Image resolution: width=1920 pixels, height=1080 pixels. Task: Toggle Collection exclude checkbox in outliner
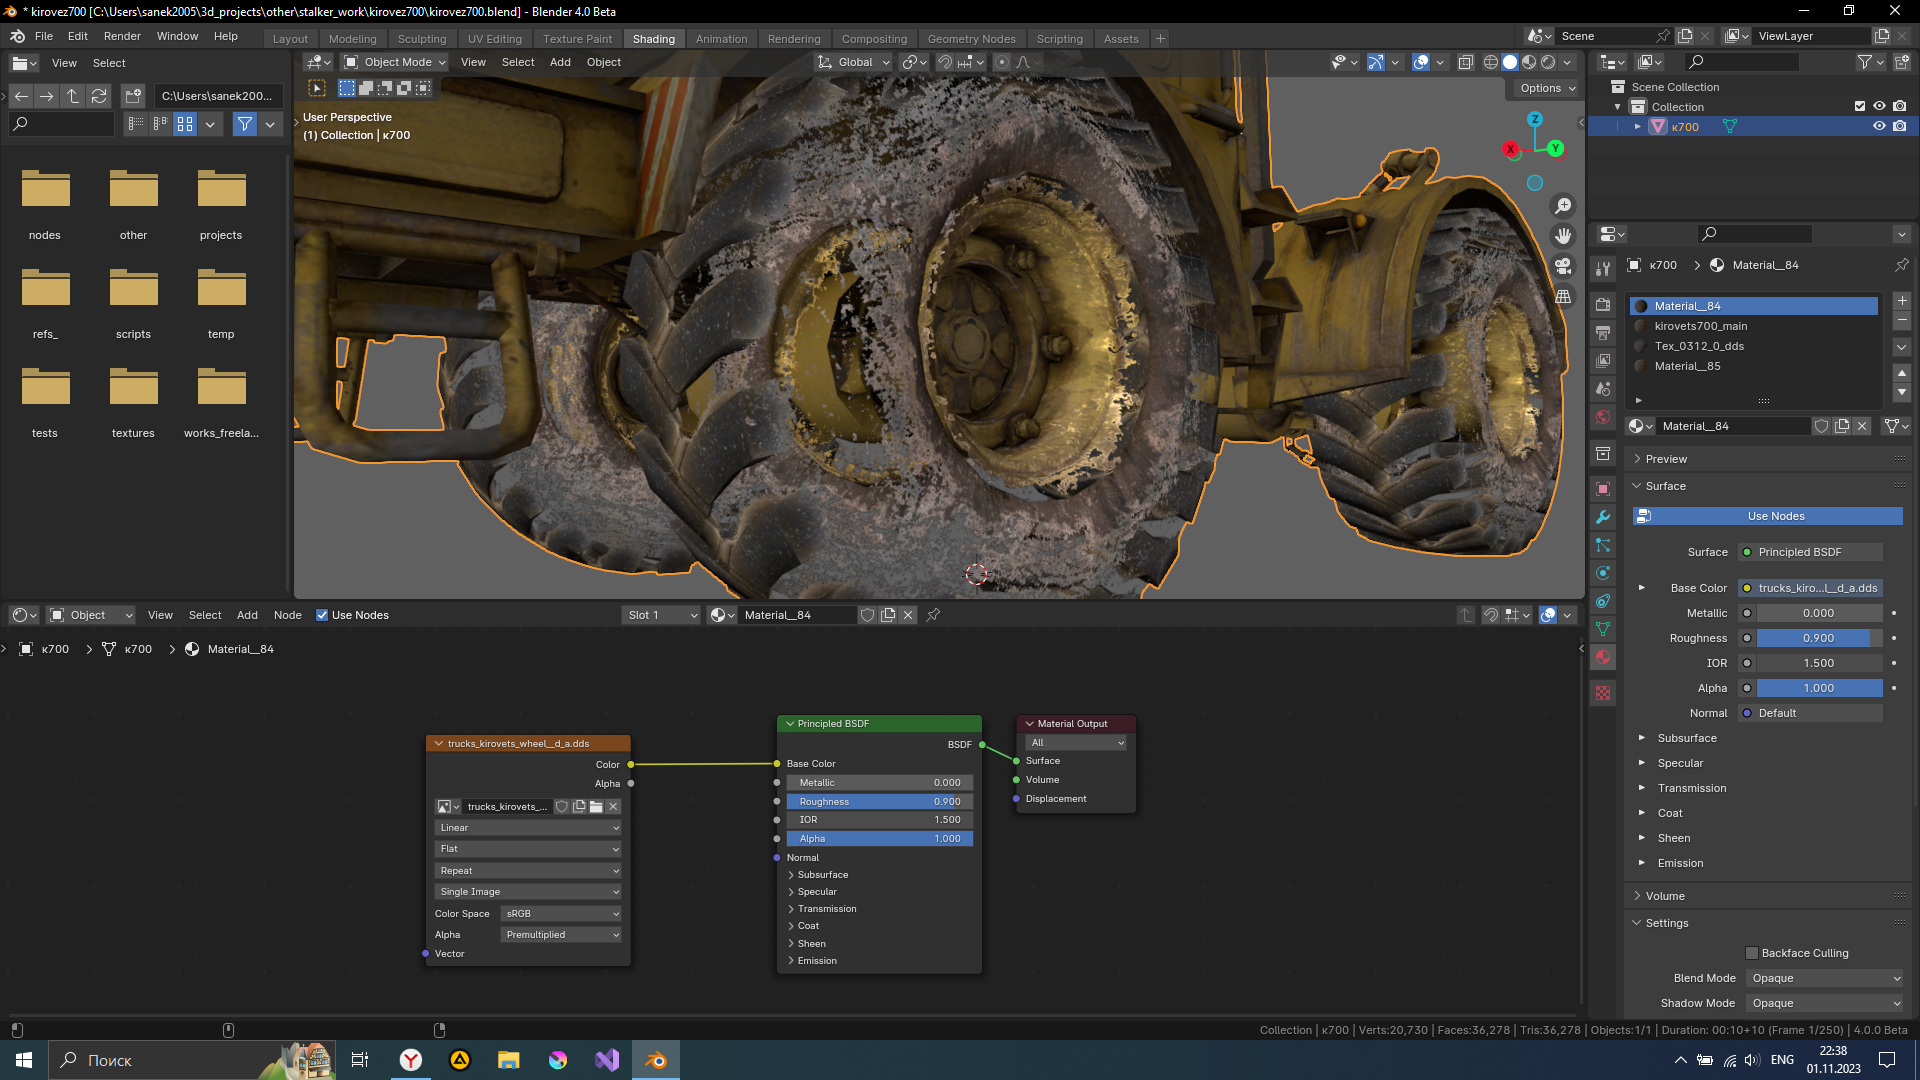1860,106
